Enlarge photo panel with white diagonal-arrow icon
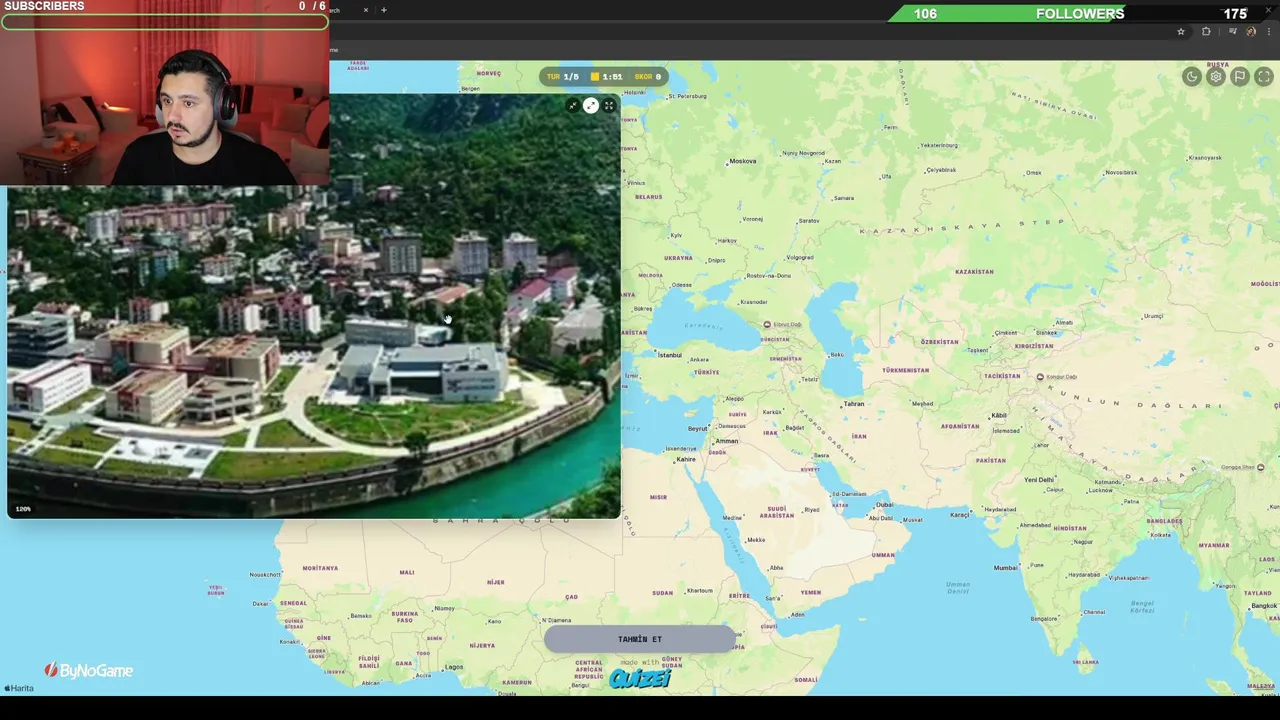Screen dimensions: 1280x720 591,105
